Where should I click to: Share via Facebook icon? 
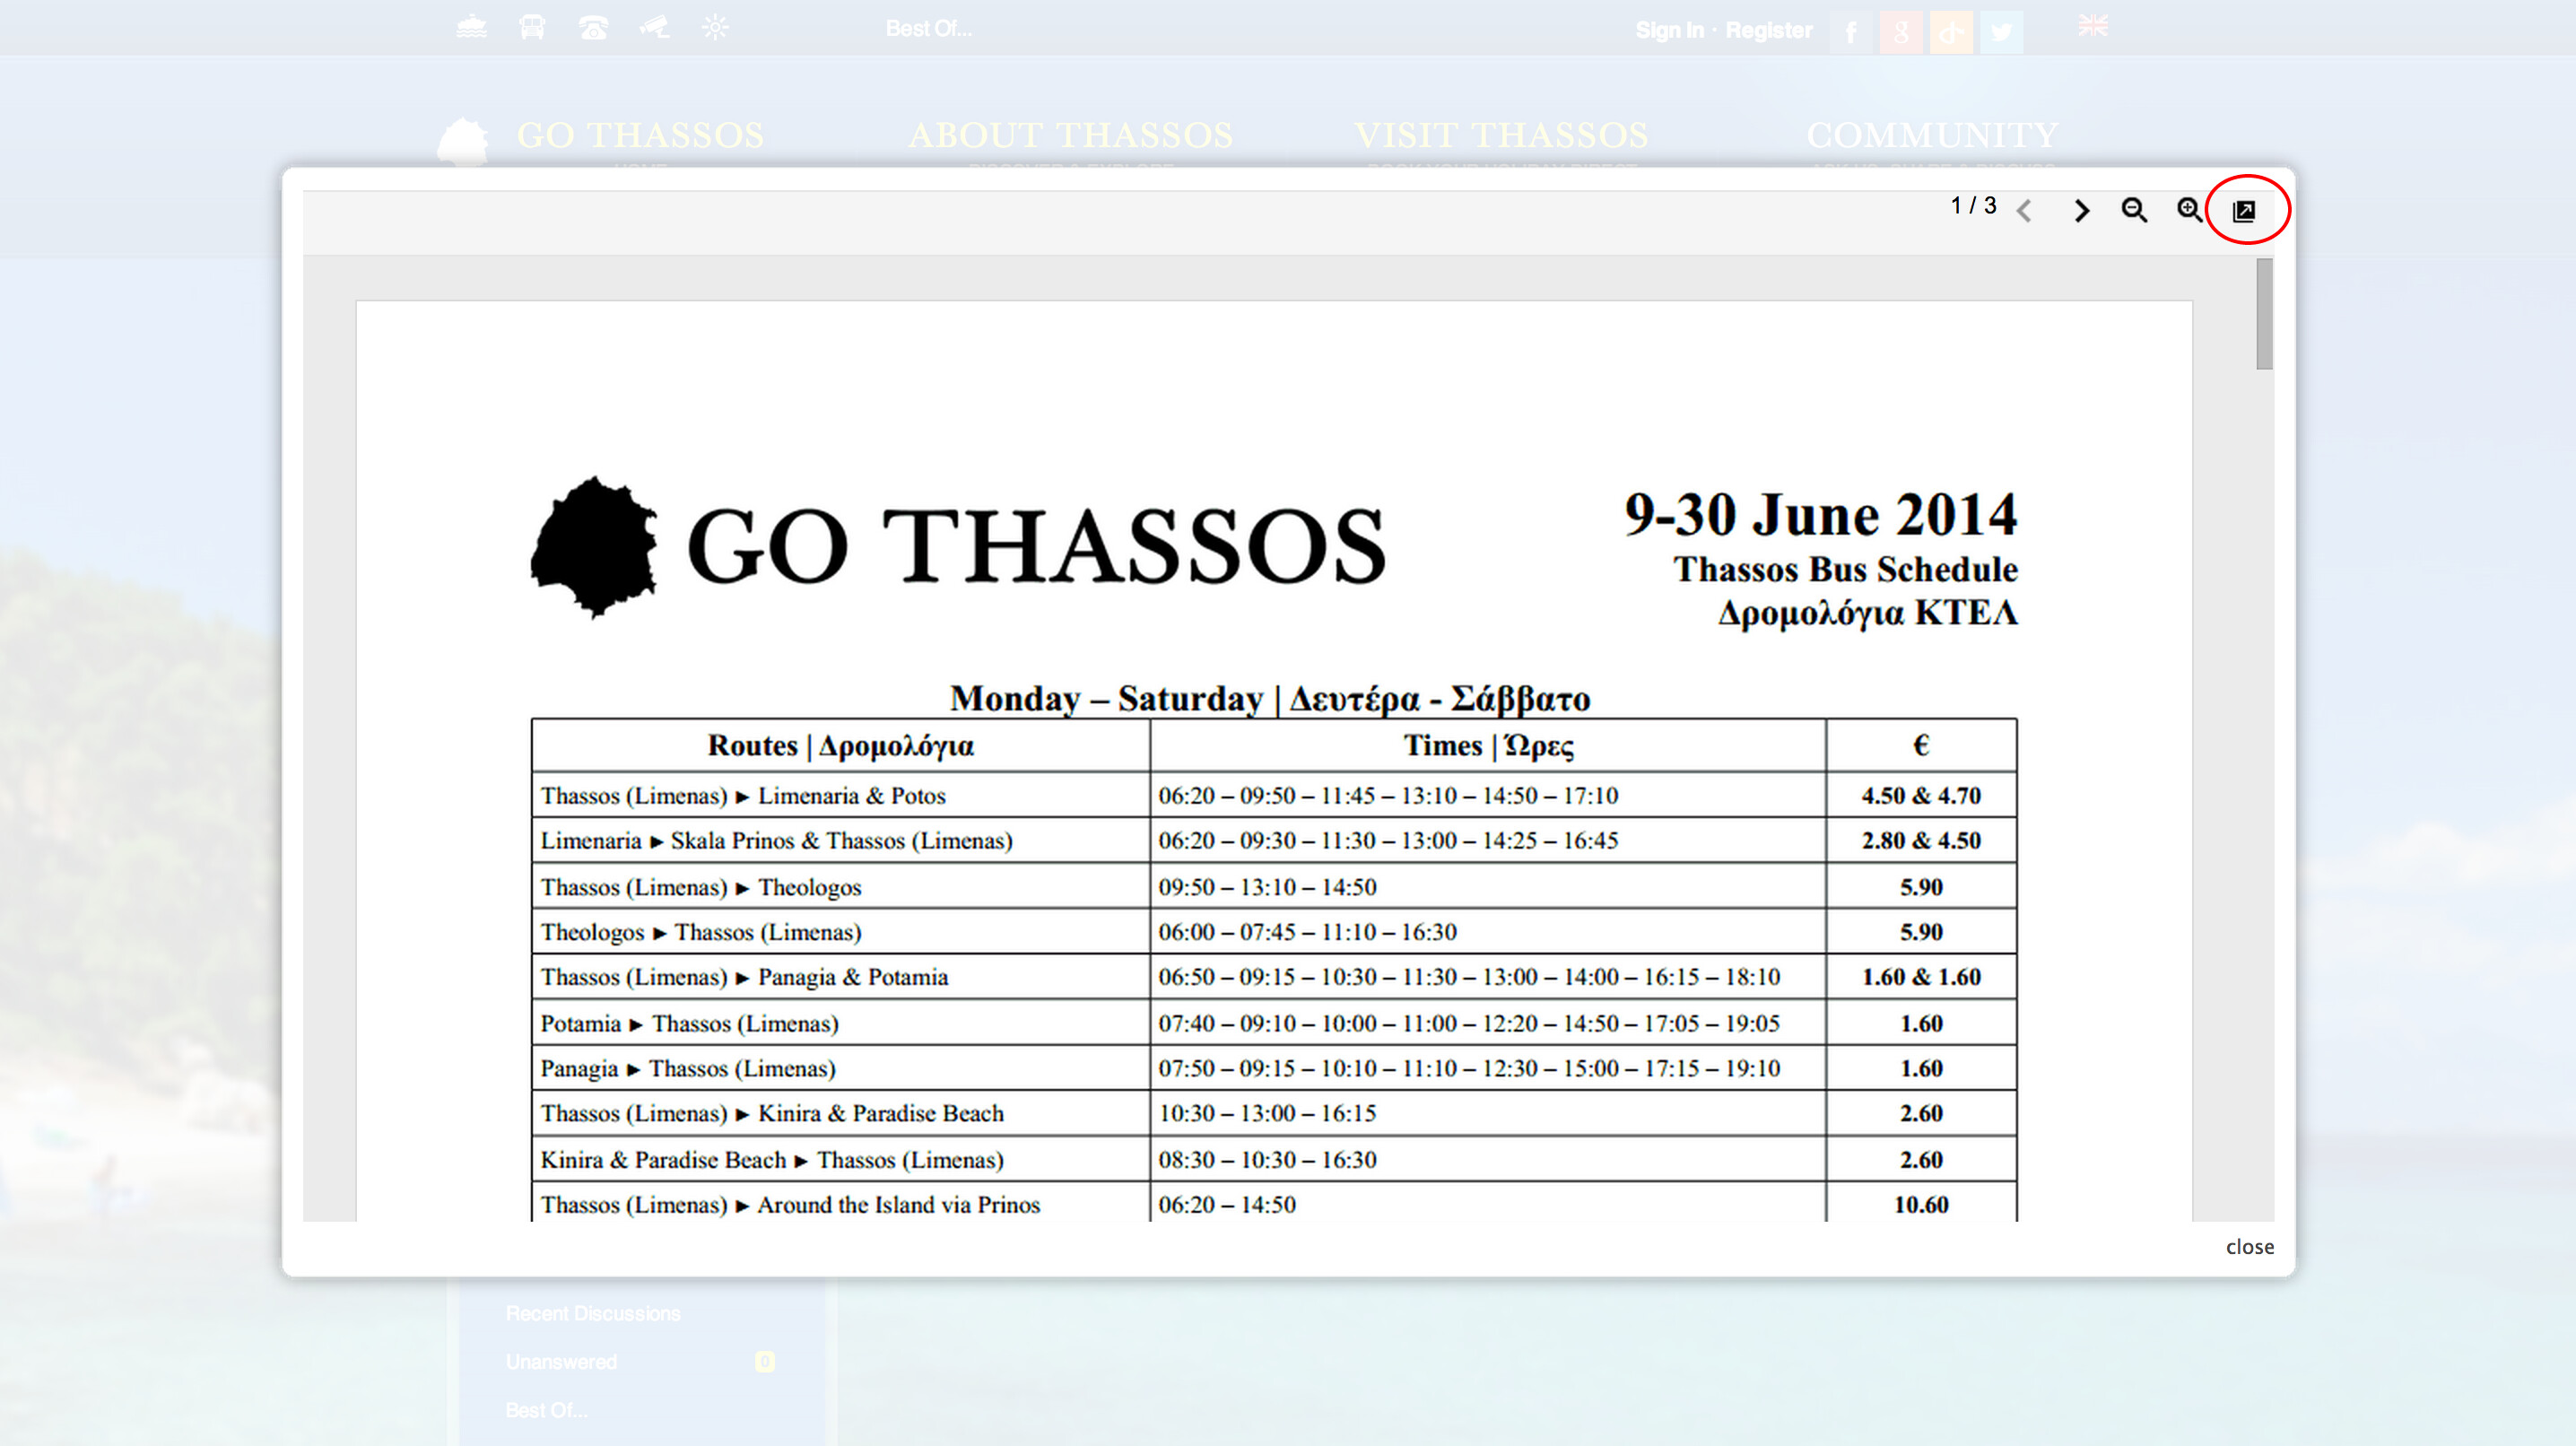(1851, 32)
